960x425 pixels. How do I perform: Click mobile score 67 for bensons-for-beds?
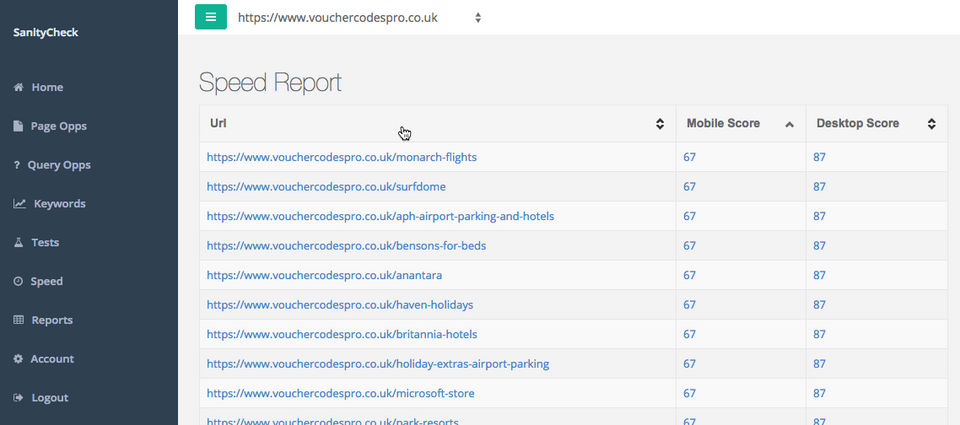point(689,246)
